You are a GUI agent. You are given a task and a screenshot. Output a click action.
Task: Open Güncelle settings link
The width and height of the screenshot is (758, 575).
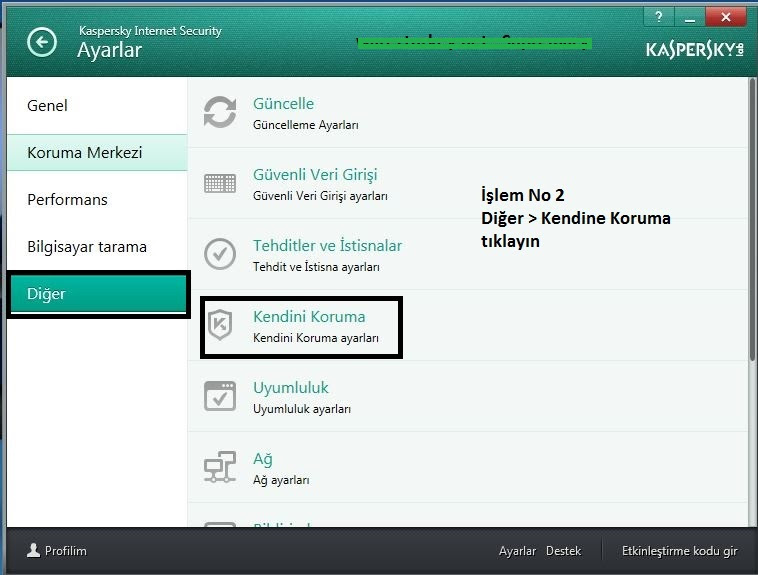coord(283,103)
